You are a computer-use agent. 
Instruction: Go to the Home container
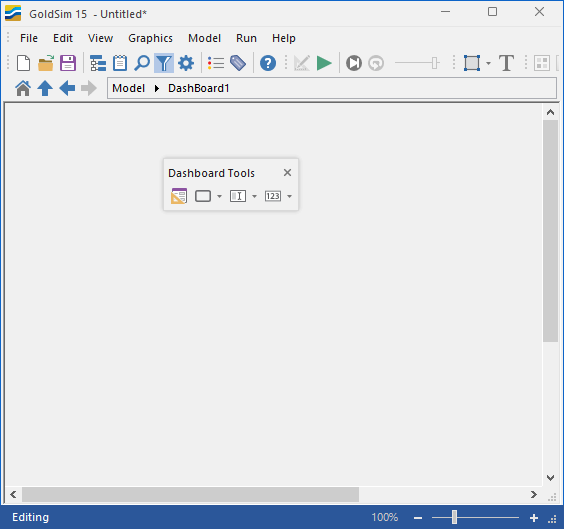(x=23, y=88)
